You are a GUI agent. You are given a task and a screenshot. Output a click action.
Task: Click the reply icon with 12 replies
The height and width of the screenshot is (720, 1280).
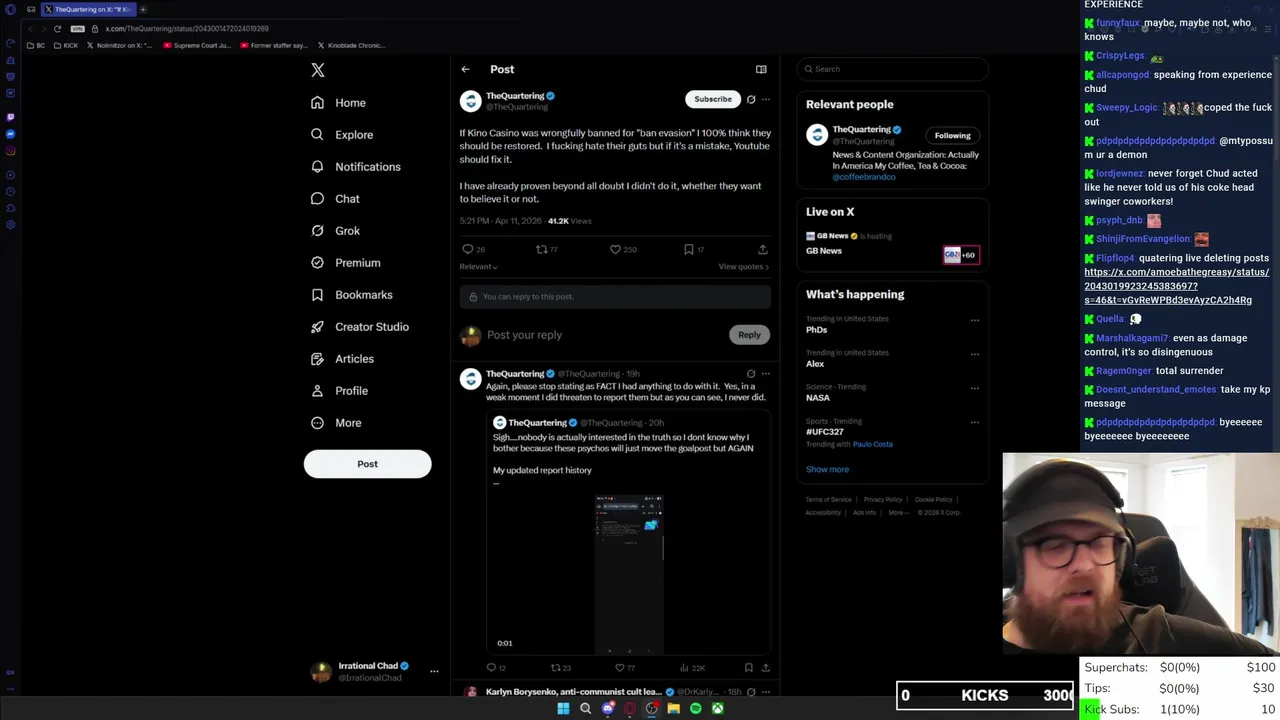pyautogui.click(x=491, y=667)
